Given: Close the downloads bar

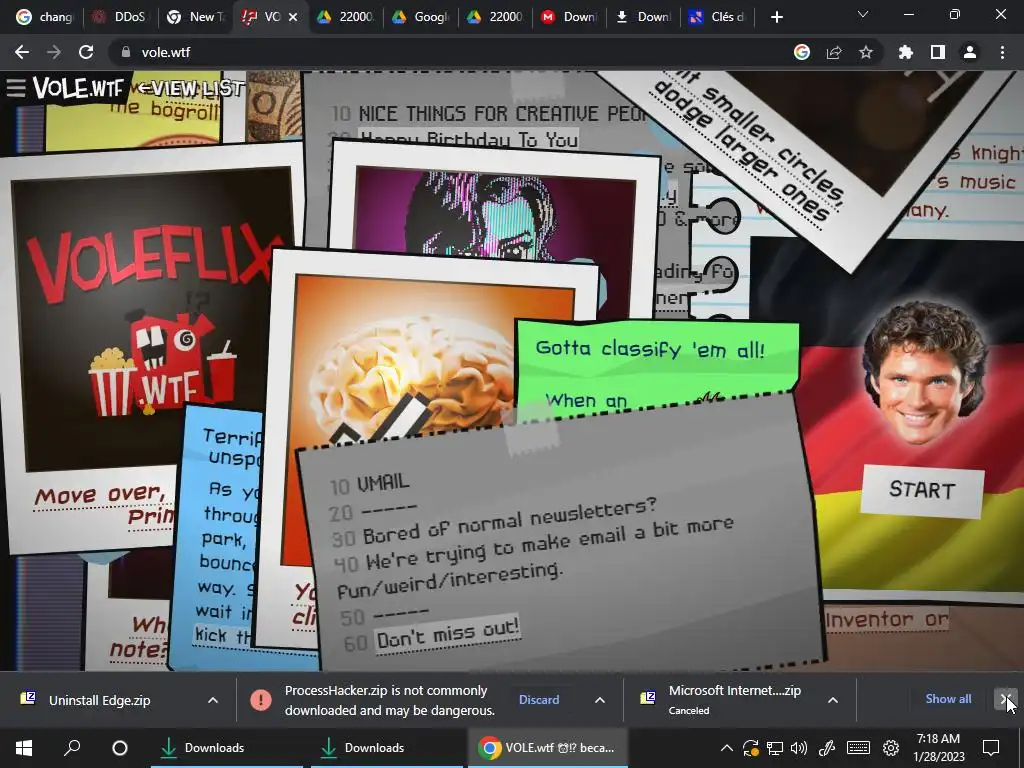Looking at the screenshot, I should click(x=1006, y=699).
